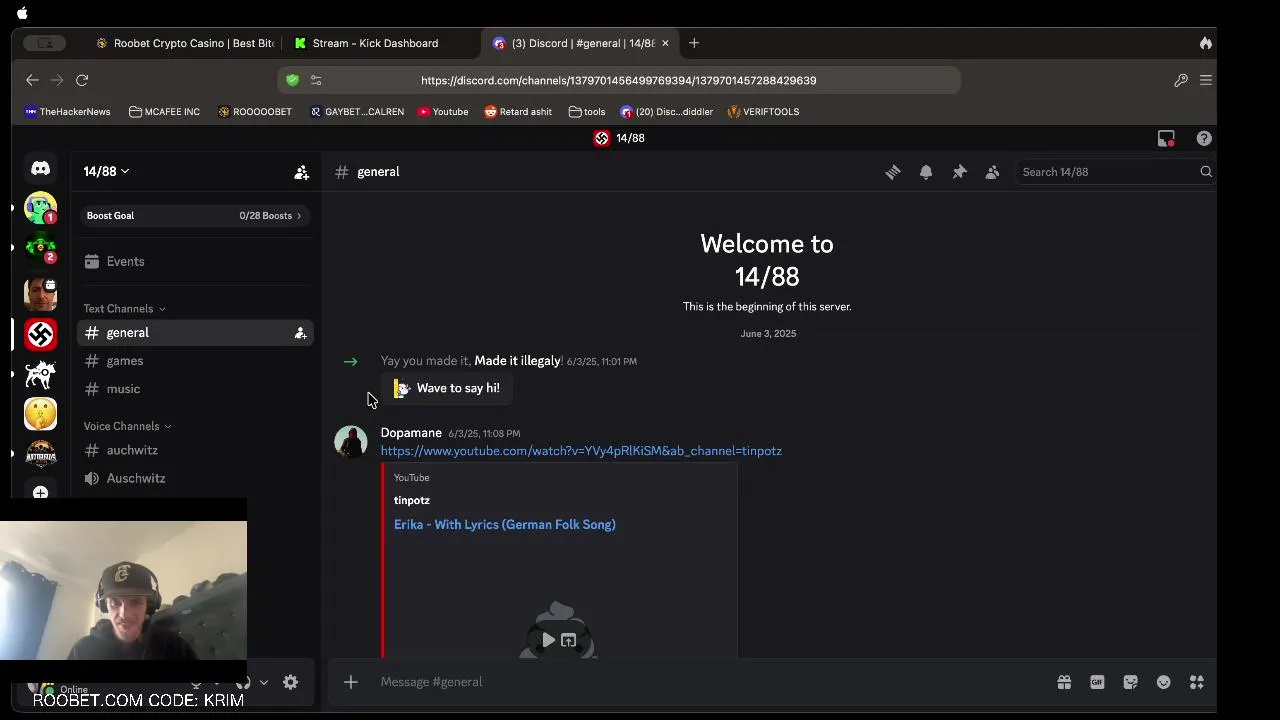Open the GIF picker icon

pos(1097,682)
